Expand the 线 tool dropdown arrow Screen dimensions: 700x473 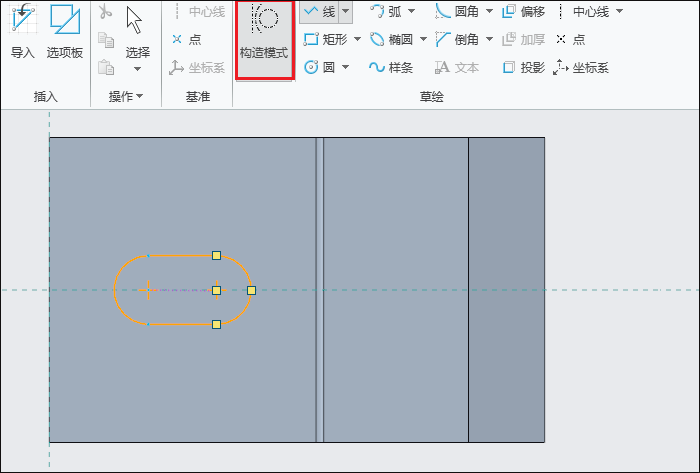346,12
